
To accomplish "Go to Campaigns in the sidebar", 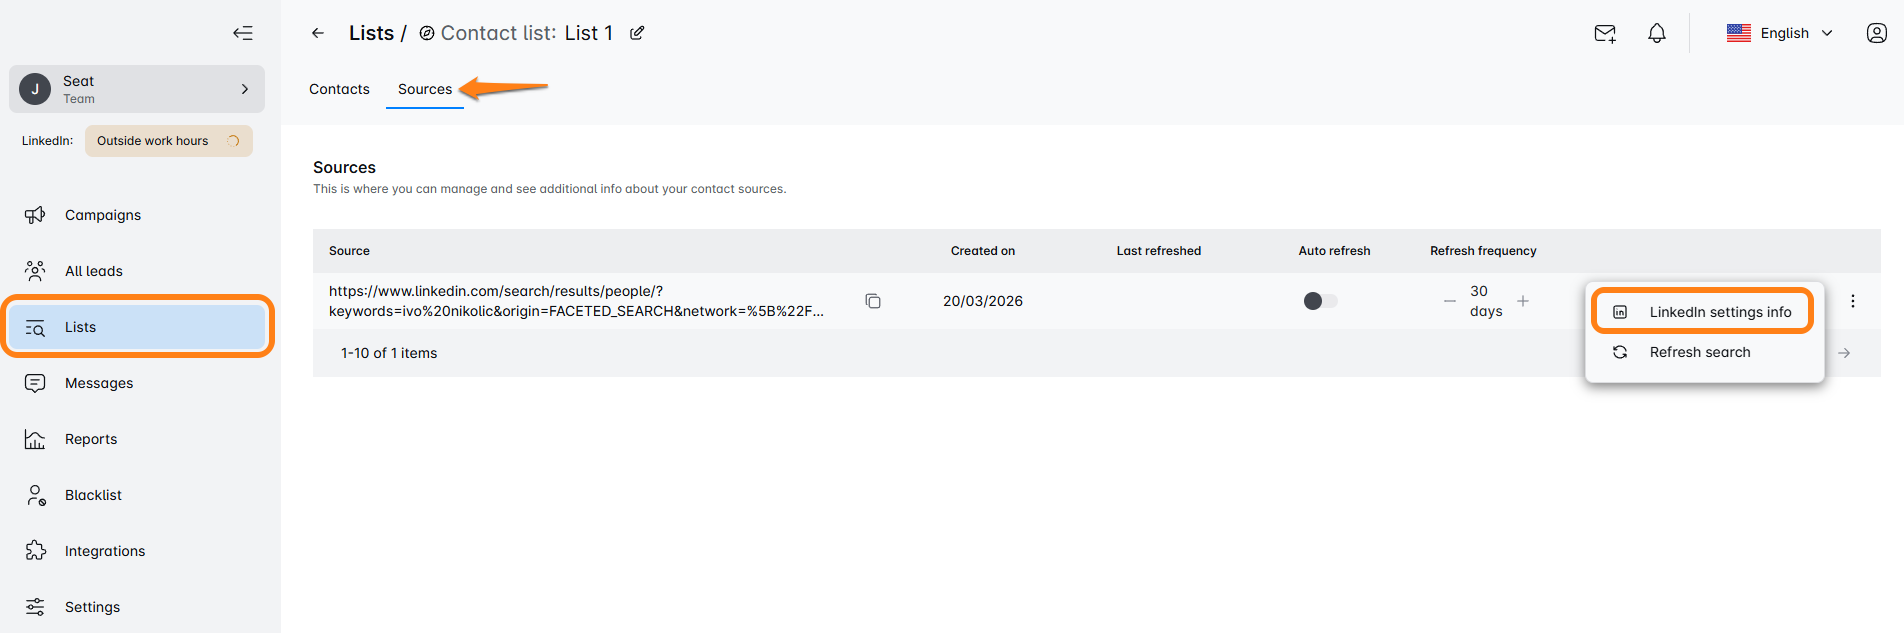I will (x=102, y=215).
